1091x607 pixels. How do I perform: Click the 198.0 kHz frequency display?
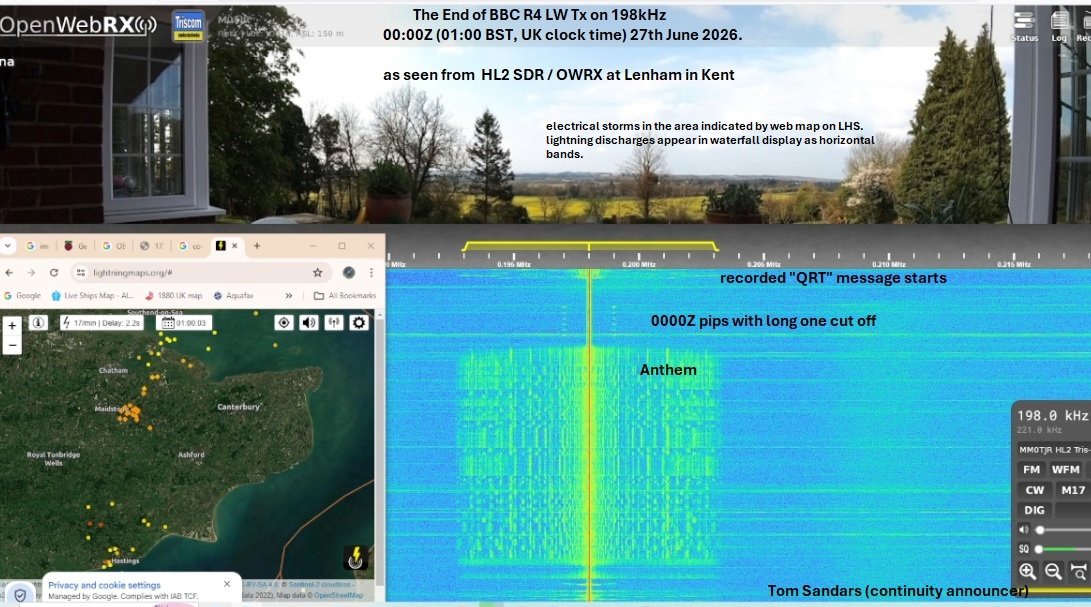click(1052, 416)
